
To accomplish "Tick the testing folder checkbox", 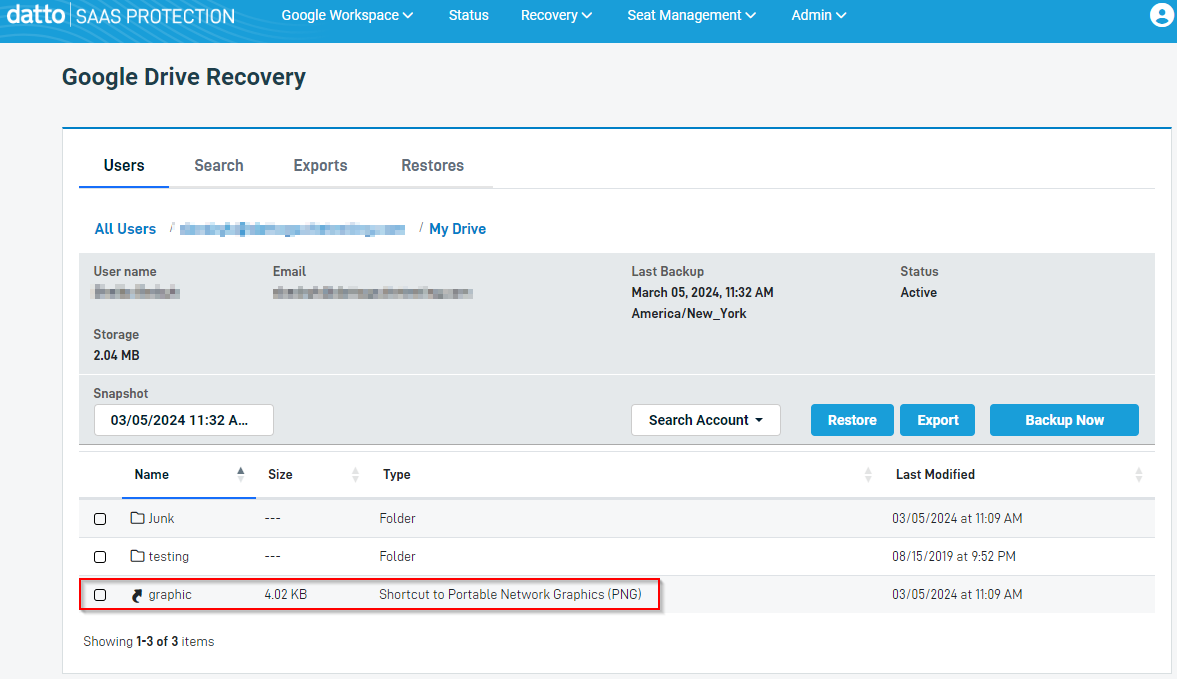I will [x=100, y=557].
